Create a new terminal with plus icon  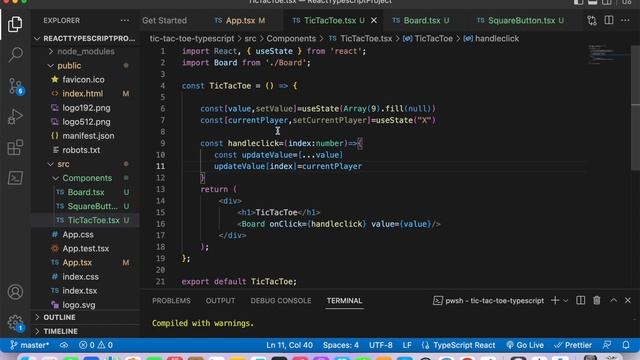pyautogui.click(x=555, y=300)
